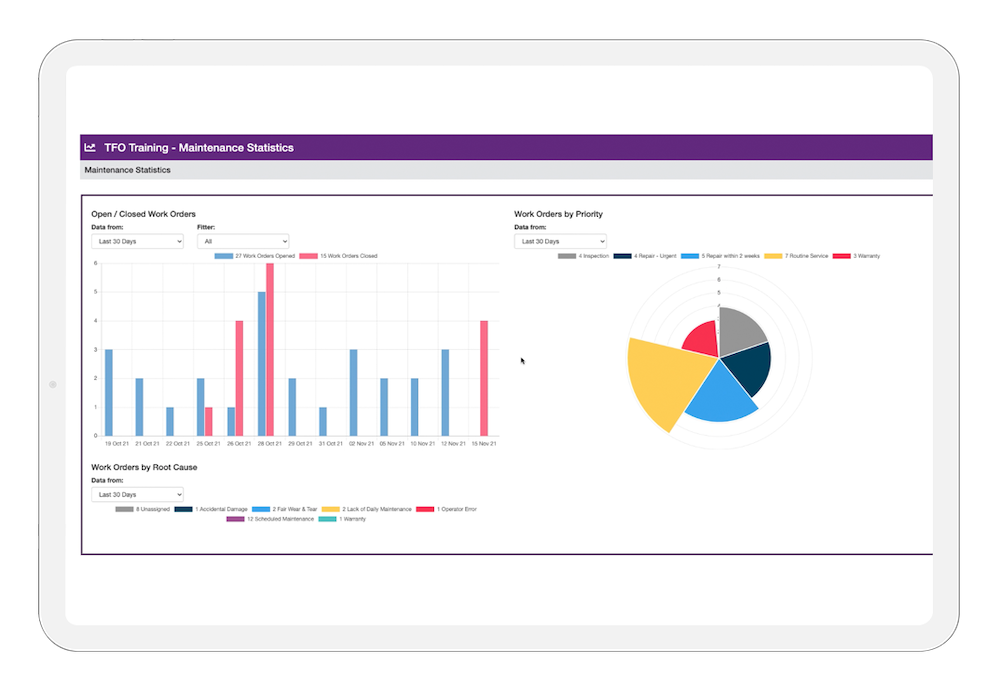Click the 'Open / Closed Work Orders' heading
Image resolution: width=1000 pixels, height=690 pixels.
143,214
